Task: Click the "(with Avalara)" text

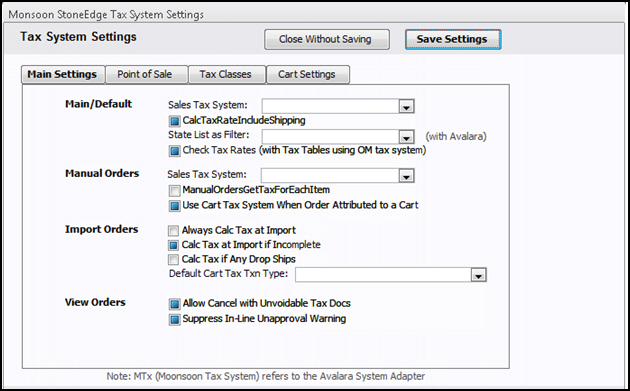Action: point(456,137)
